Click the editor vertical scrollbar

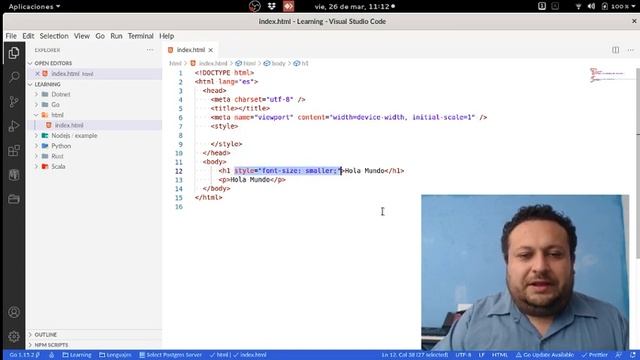638,163
